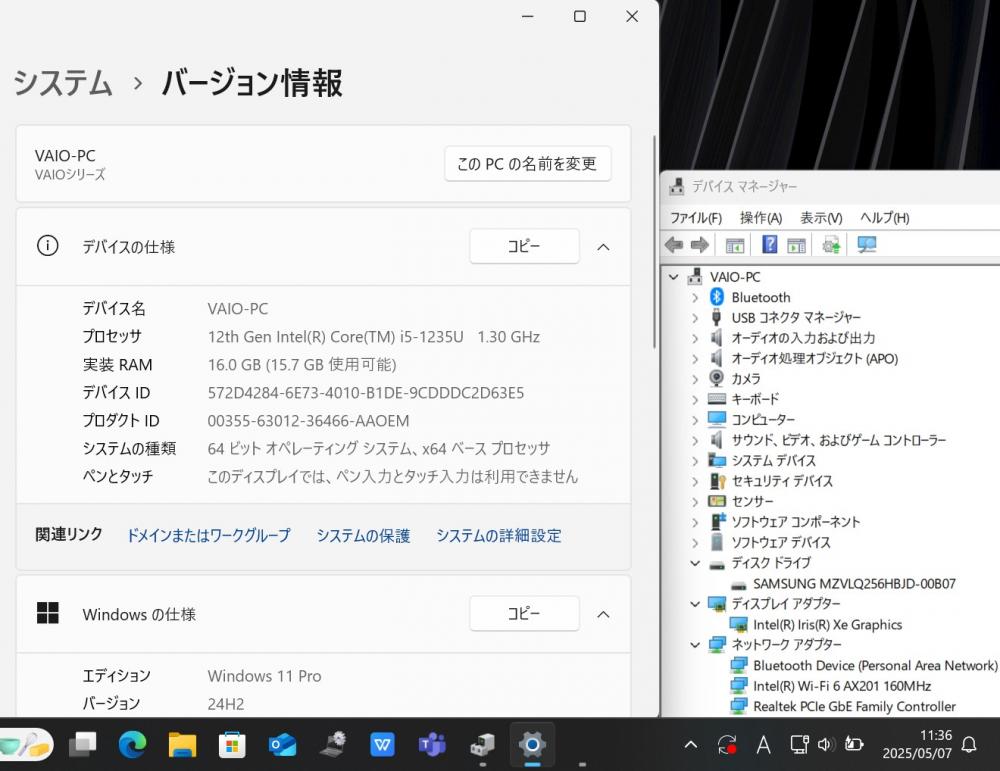
Task: Open the ファイル(F) menu
Action: pos(696,218)
